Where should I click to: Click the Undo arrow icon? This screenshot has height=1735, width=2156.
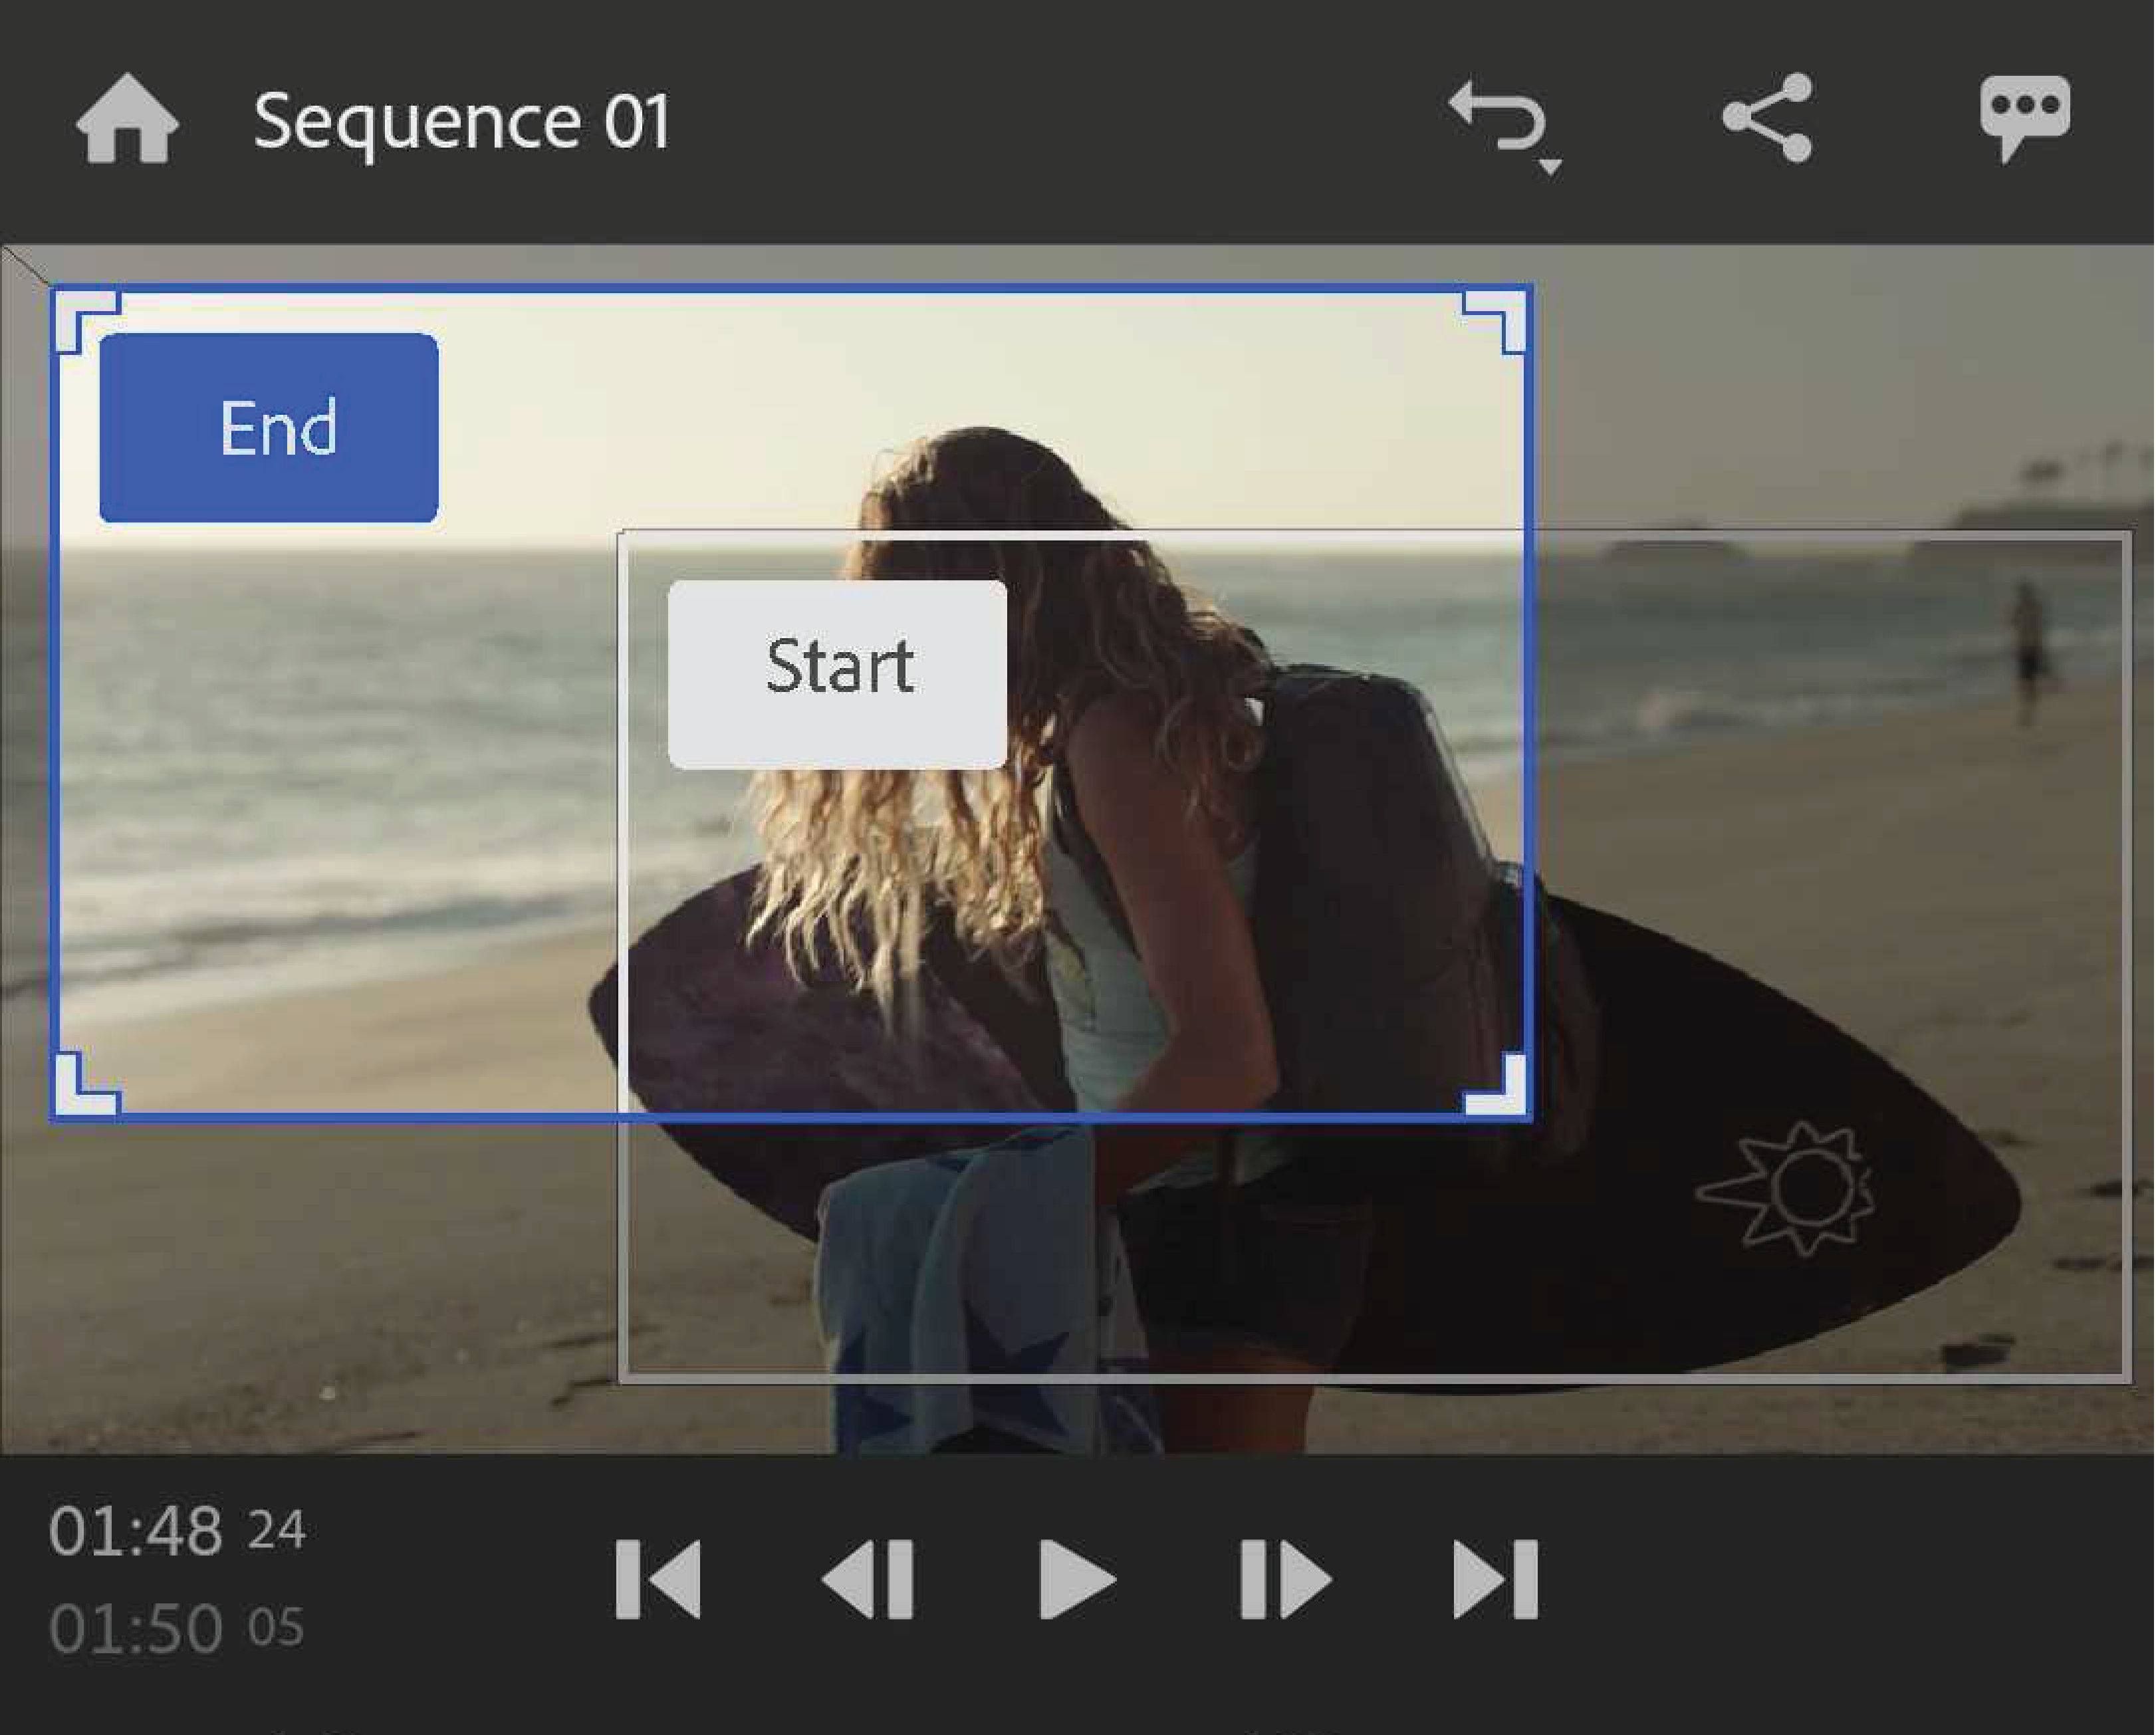(1495, 115)
